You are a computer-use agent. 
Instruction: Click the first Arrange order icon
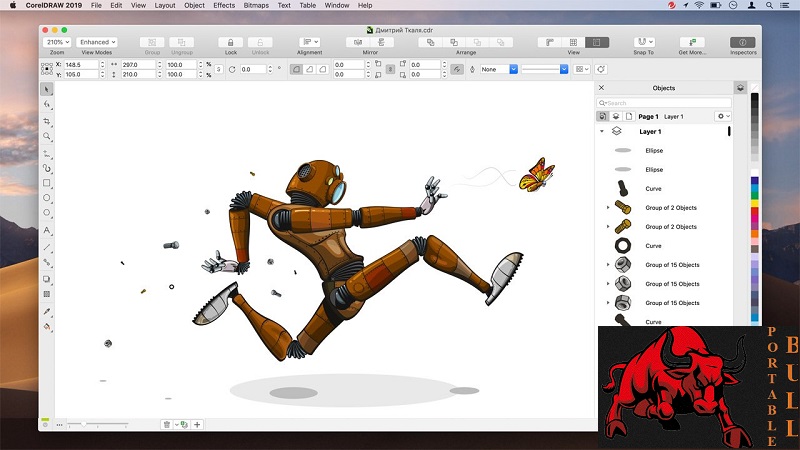click(x=430, y=42)
